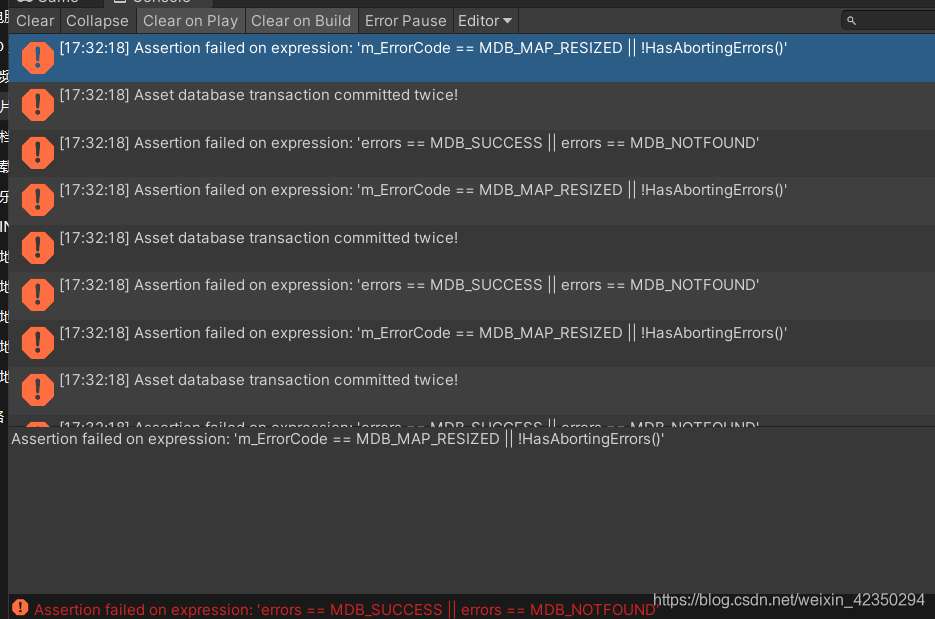935x619 pixels.
Task: Click Clear on Build
Action: click(301, 20)
